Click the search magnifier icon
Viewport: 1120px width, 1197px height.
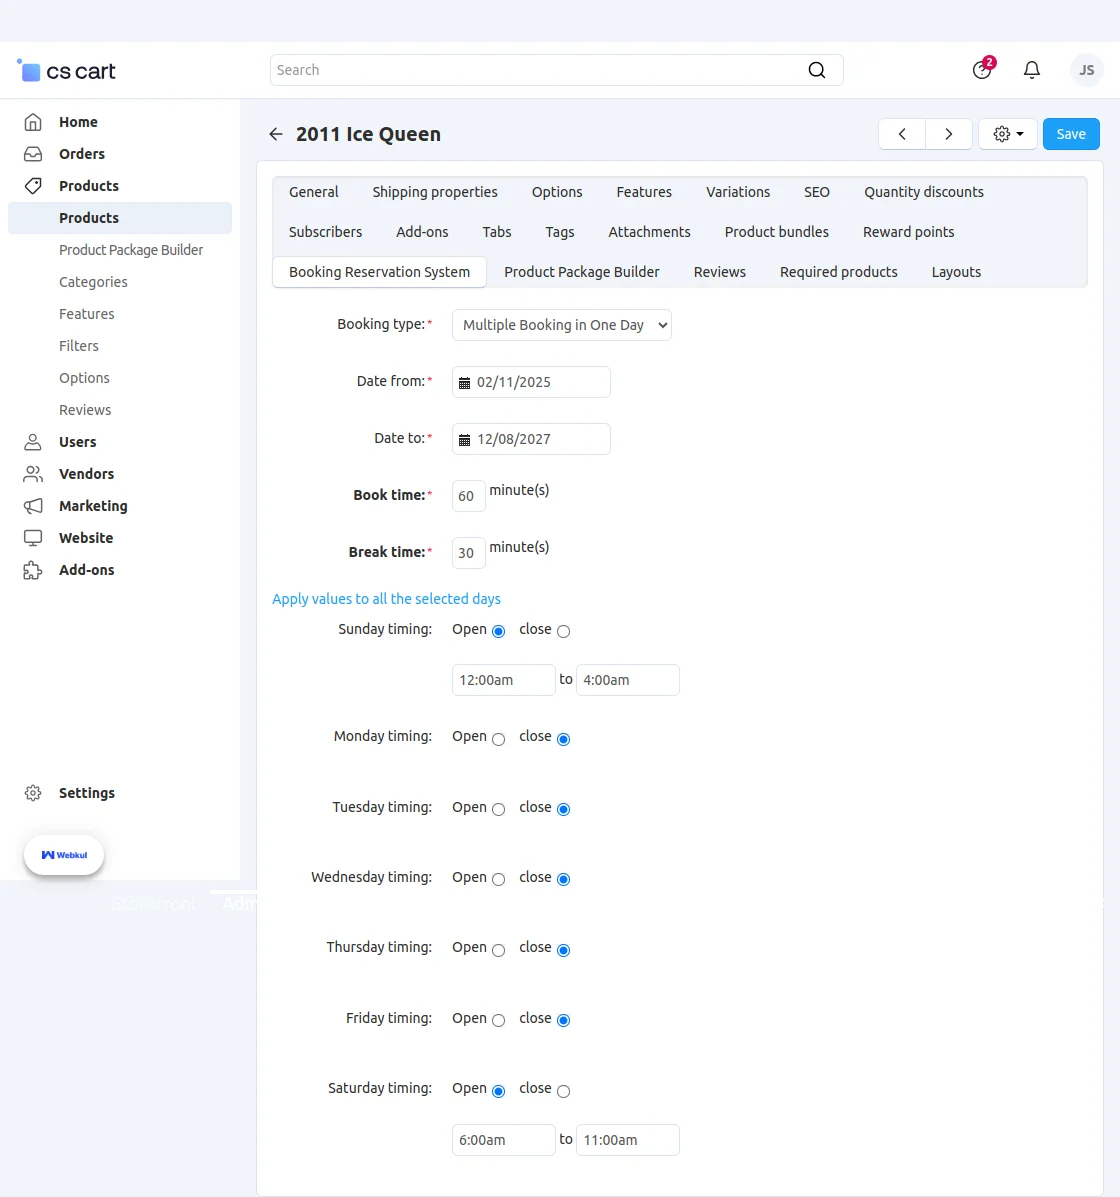(x=817, y=70)
